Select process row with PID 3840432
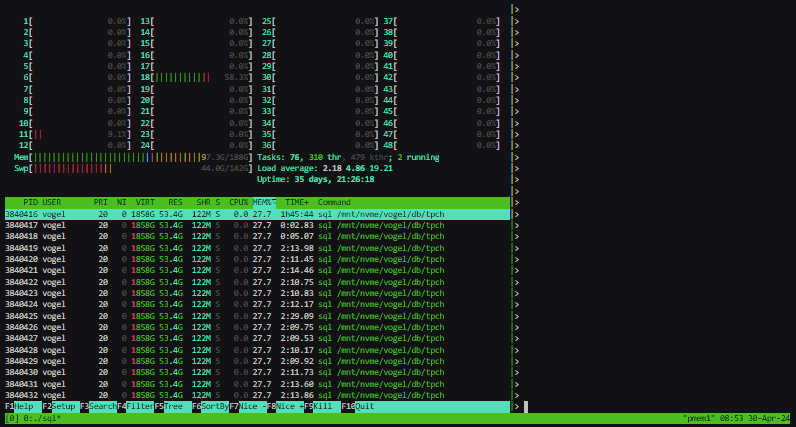Viewport: 796px width, 427px height. pos(257,396)
